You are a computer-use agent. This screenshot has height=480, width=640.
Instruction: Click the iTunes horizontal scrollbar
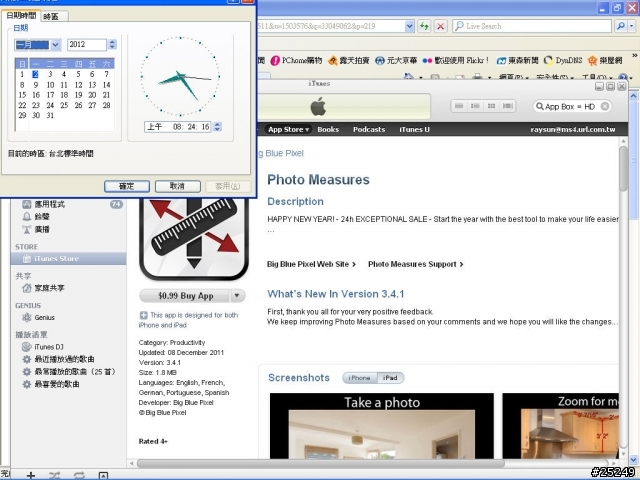[x=320, y=464]
